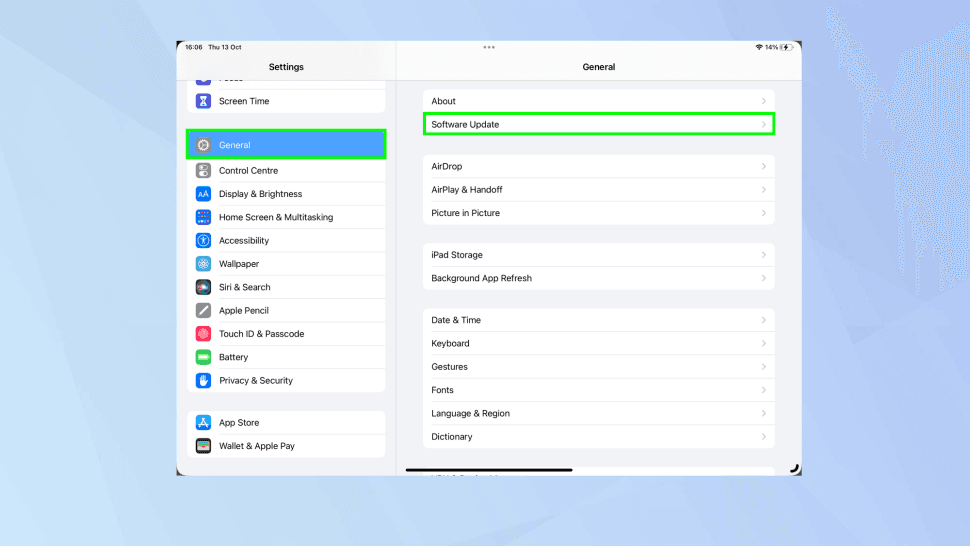Tap the Display & Brightness AA icon
Image resolution: width=970 pixels, height=546 pixels.
(203, 194)
